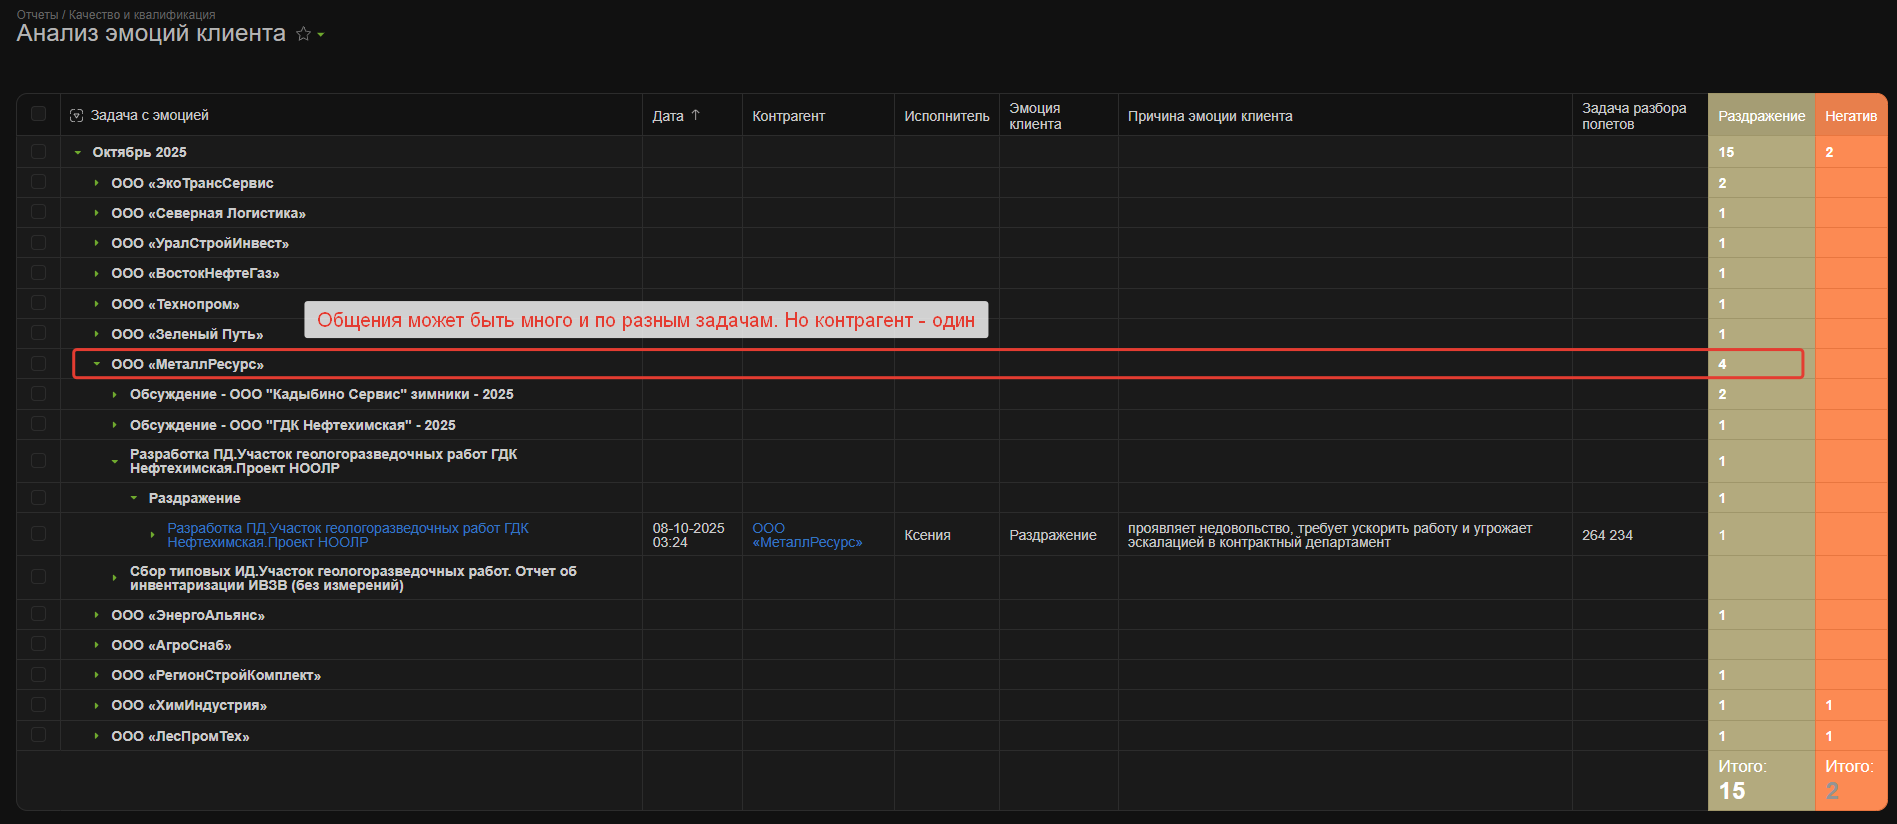Expand ООО «ЭкоТрансСервис» row
This screenshot has height=824, width=1897.
96,183
